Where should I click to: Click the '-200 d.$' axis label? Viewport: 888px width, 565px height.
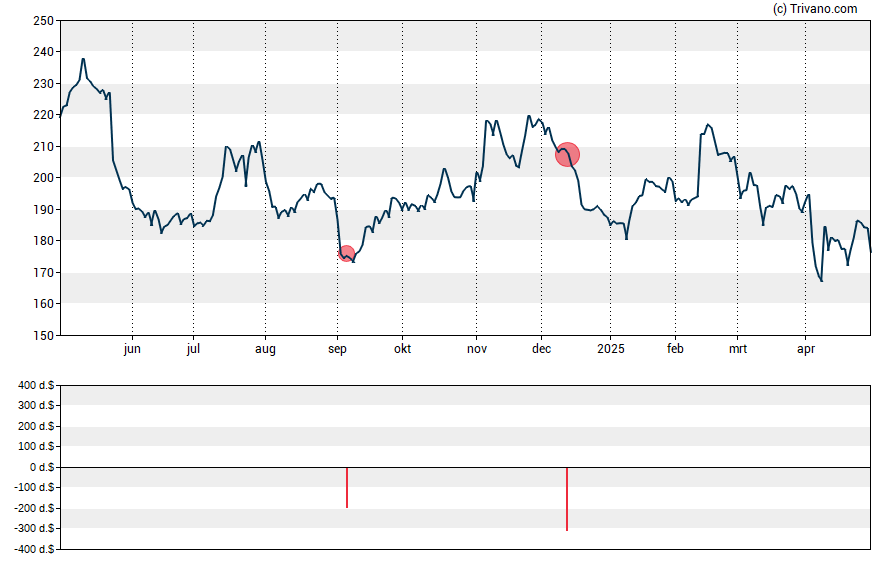coord(35,508)
